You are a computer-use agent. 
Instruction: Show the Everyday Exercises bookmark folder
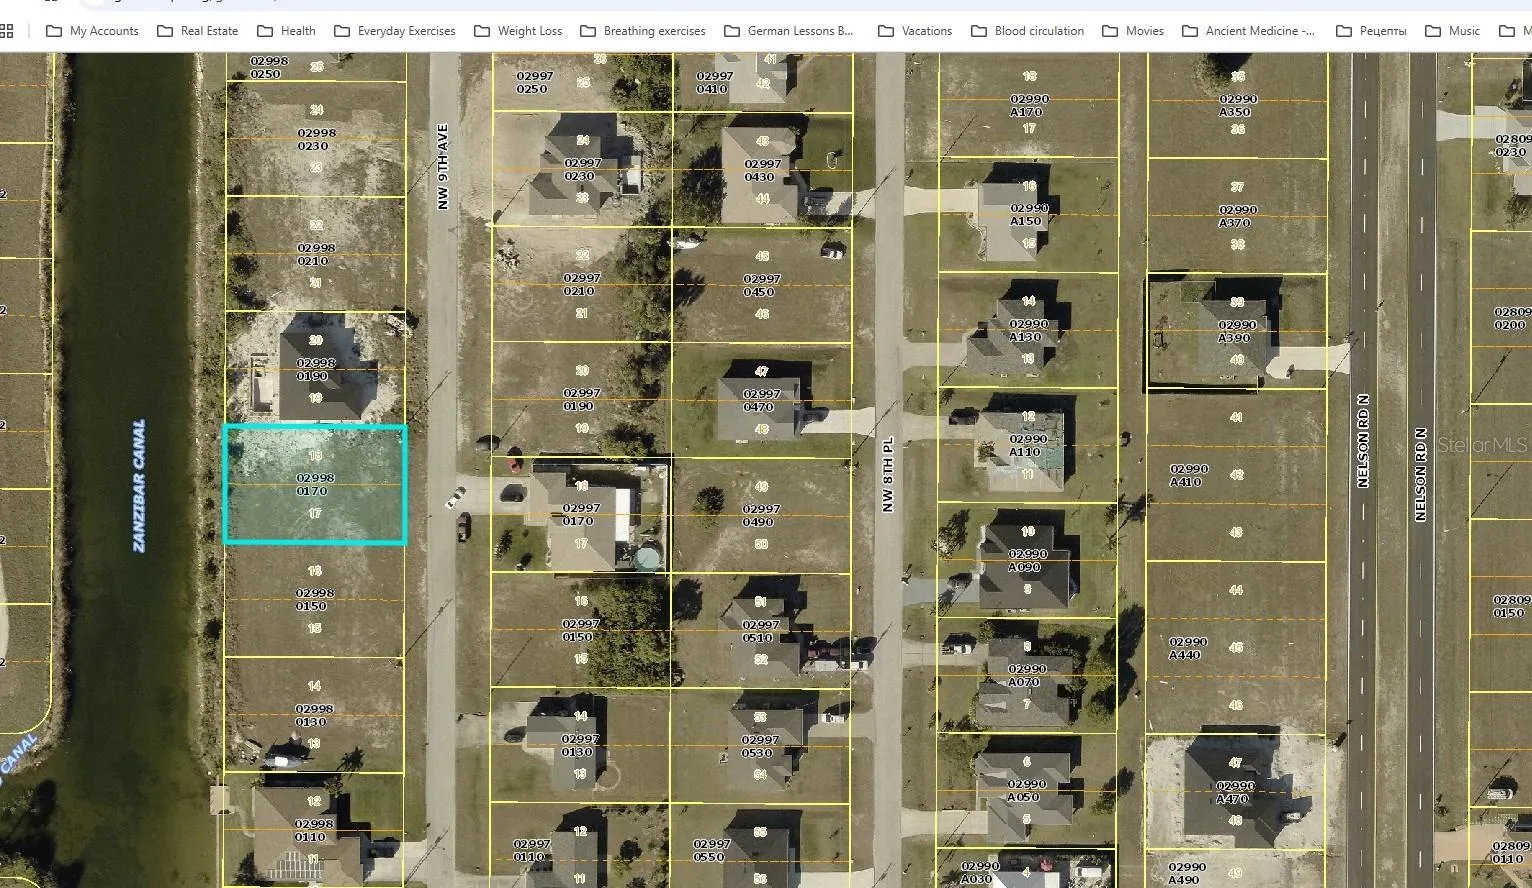[394, 31]
